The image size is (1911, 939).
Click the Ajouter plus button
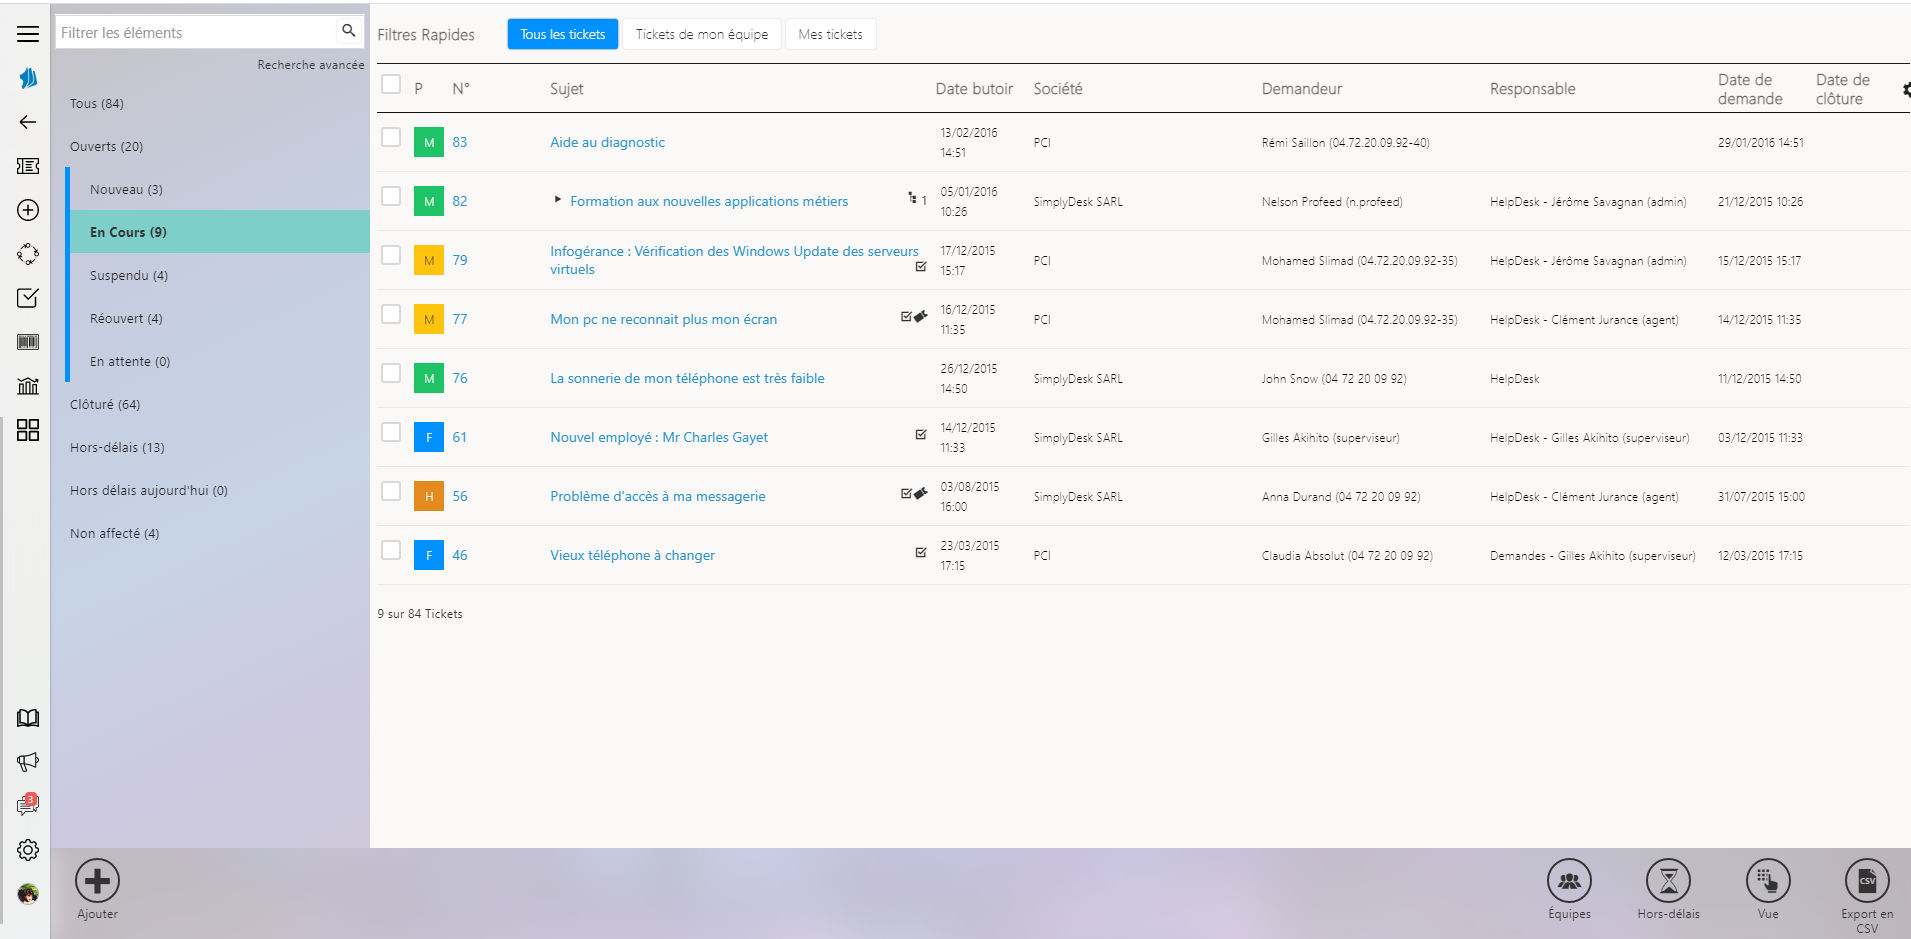98,881
